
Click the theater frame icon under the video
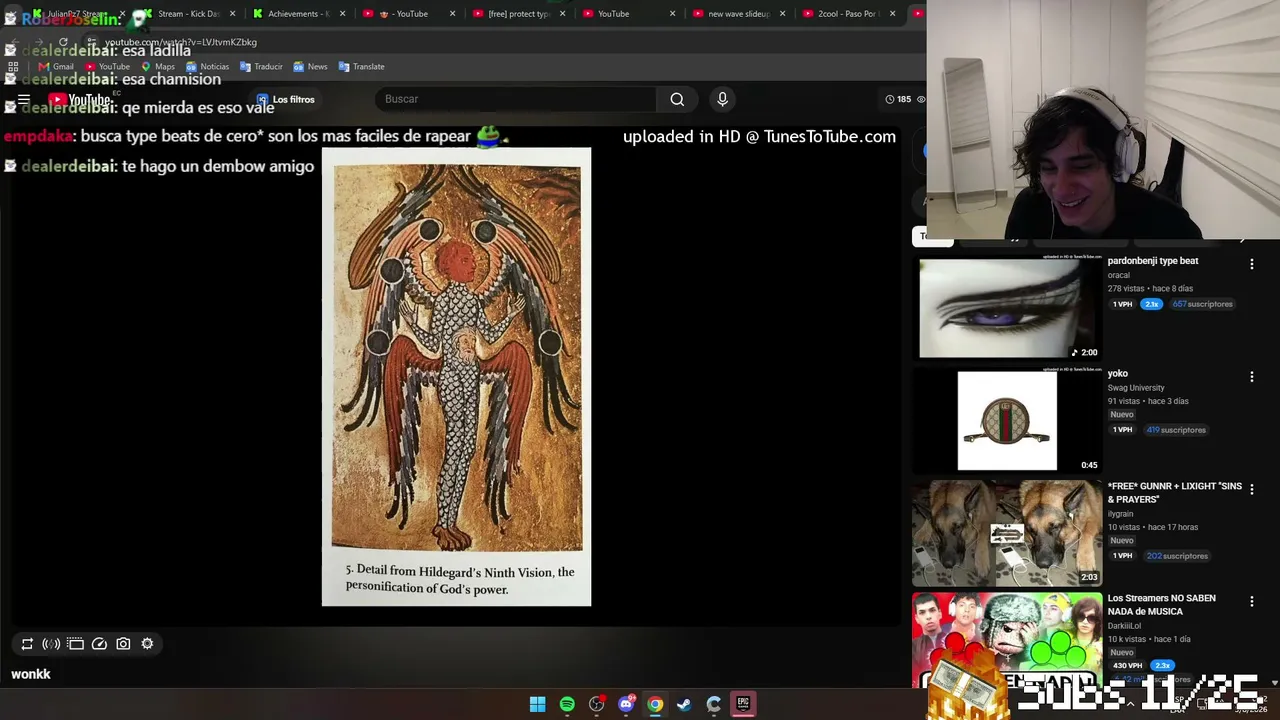coord(75,644)
